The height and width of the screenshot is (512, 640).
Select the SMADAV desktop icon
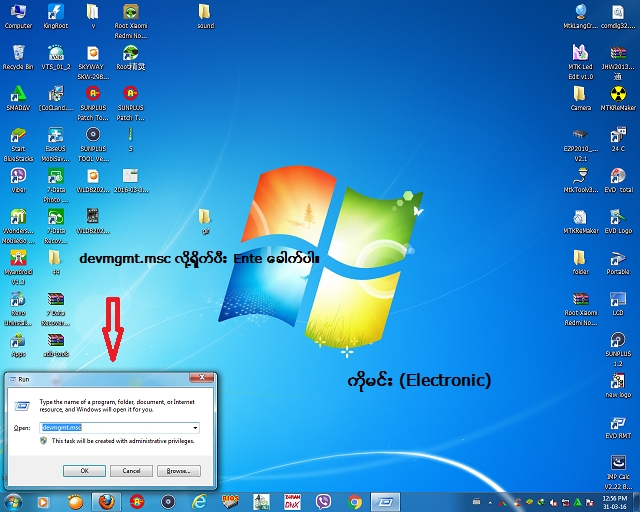click(x=17, y=96)
